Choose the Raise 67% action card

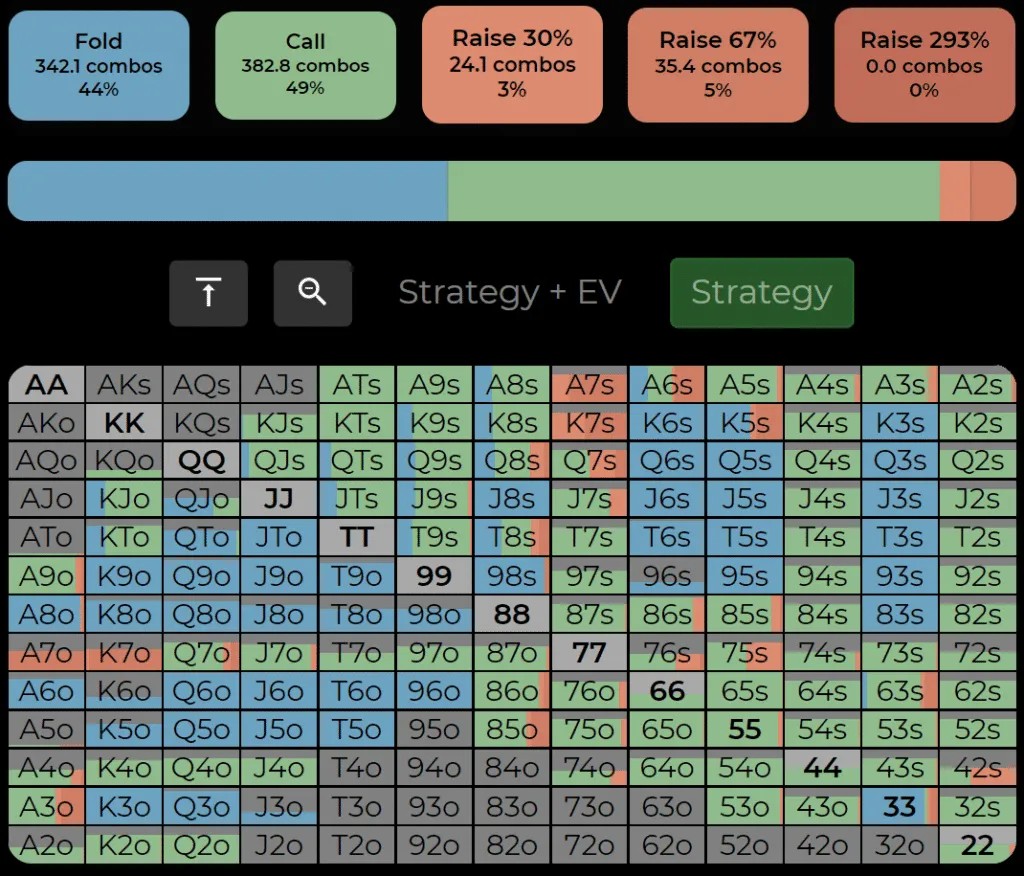[717, 65]
